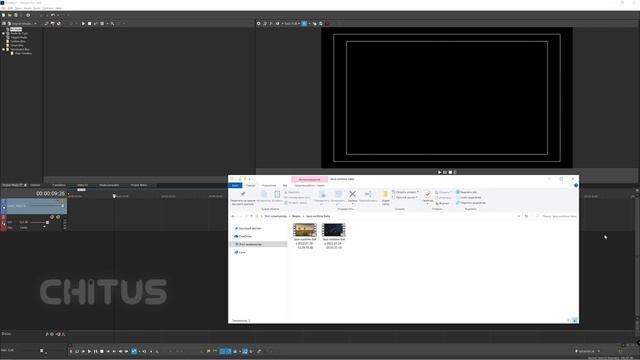This screenshot has width=640, height=360.
Task: Switch to the Video FX docked tab
Action: point(82,185)
